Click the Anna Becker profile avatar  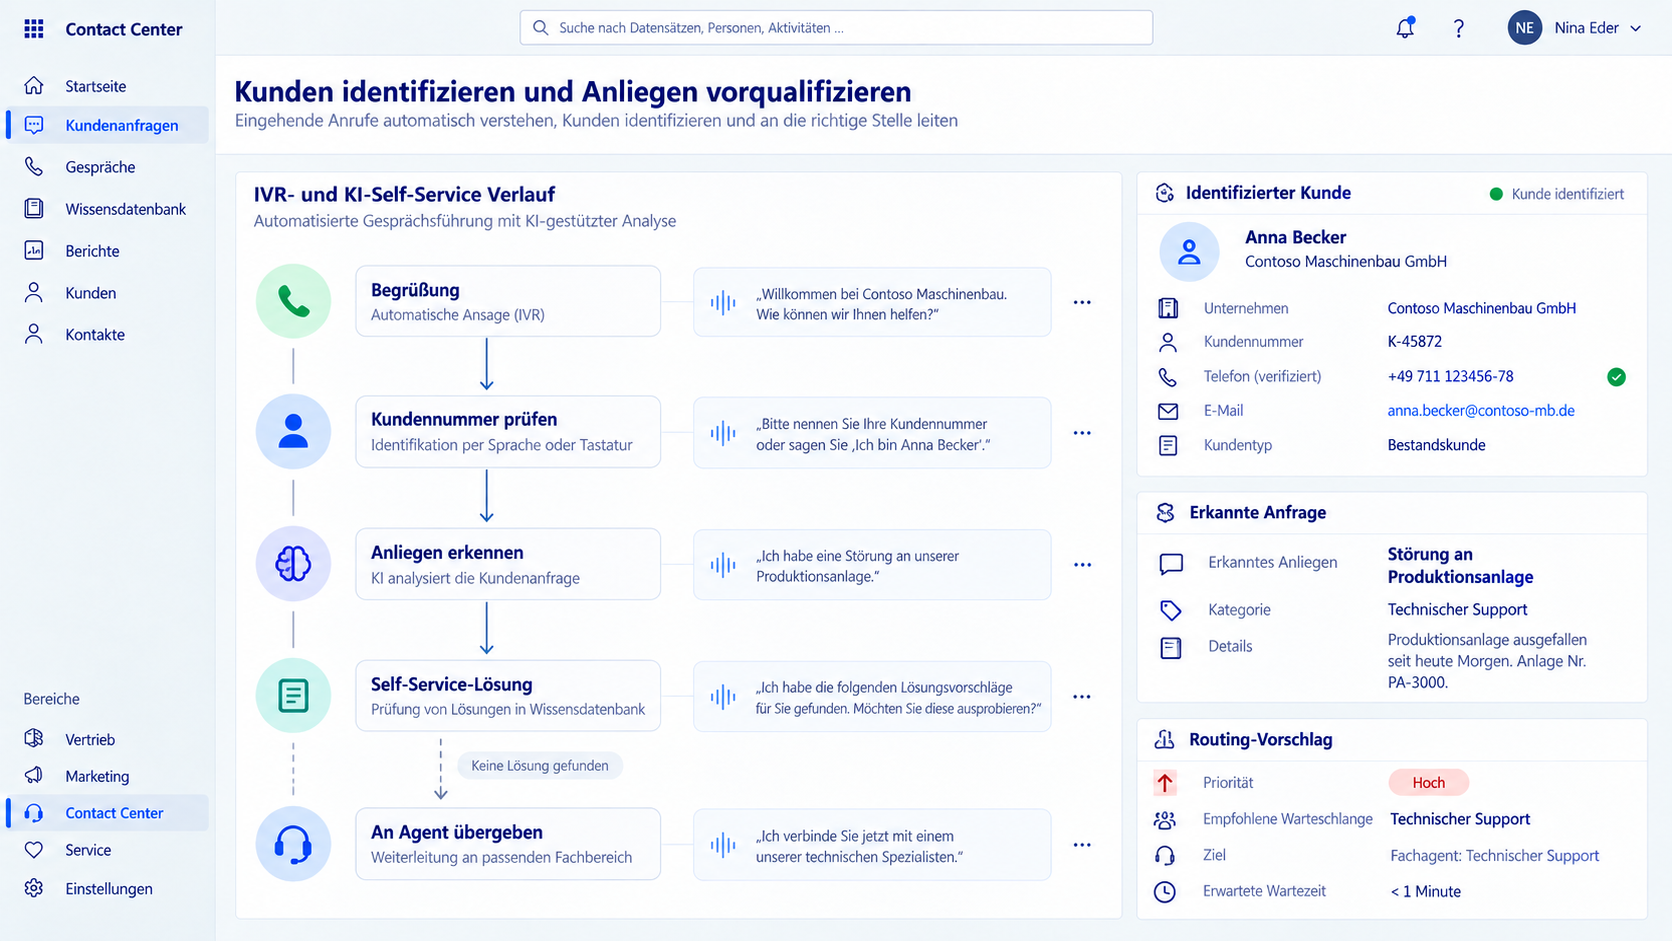pos(1189,251)
